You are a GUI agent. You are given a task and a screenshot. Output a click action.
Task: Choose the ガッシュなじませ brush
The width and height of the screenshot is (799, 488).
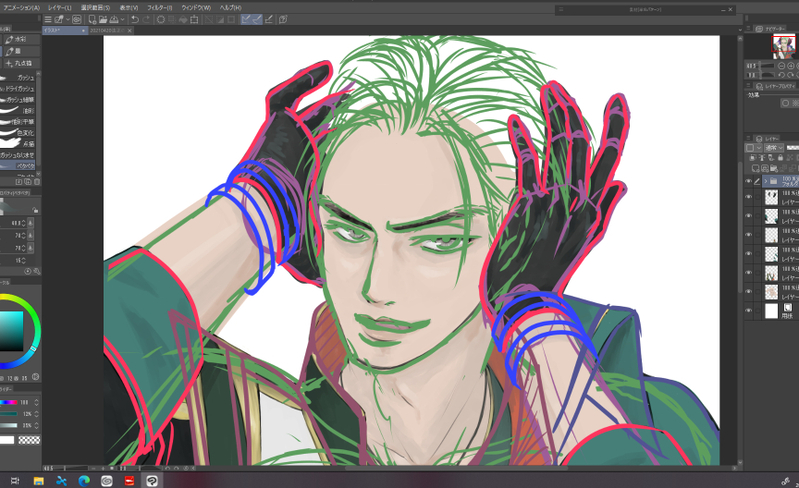click(x=18, y=155)
